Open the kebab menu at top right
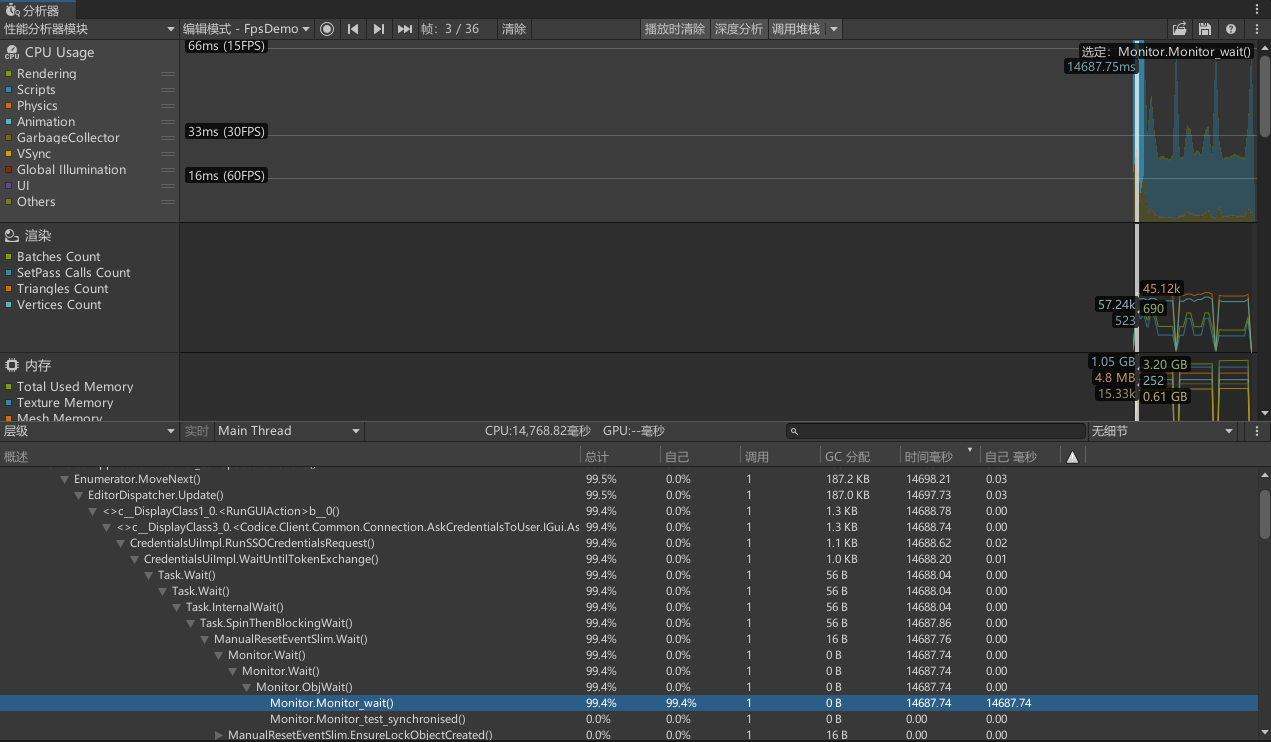Screen dimensions: 1271x742 pos(1256,29)
